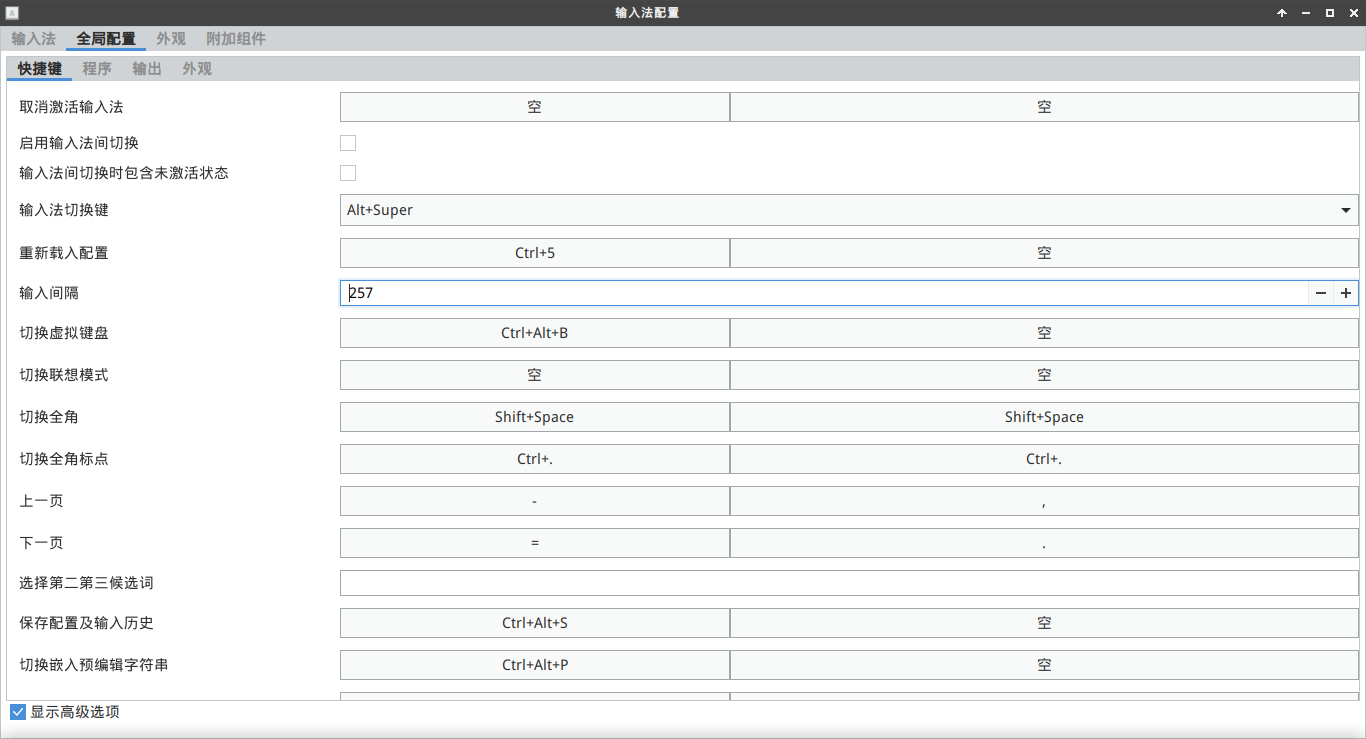The height and width of the screenshot is (739, 1366).
Task: Click the 输入间隔 label
Action: pyautogui.click(x=49, y=293)
